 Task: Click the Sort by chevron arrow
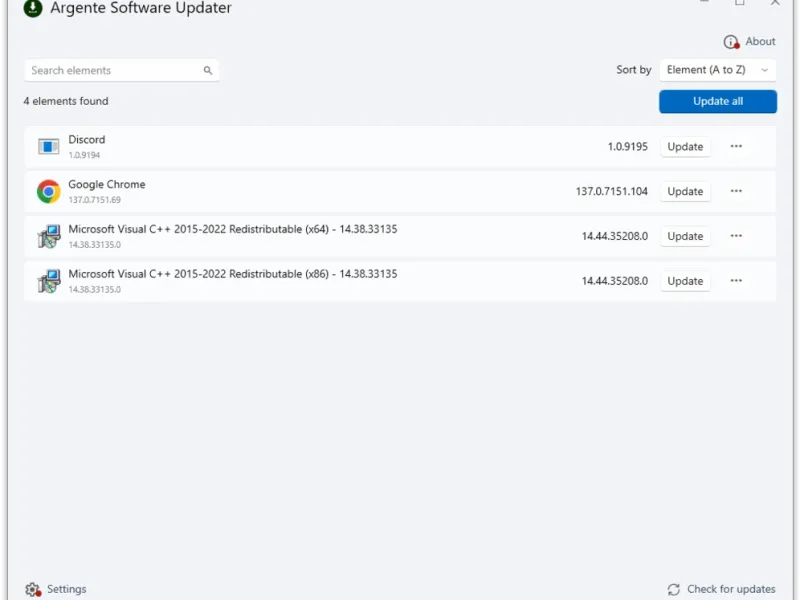click(764, 70)
